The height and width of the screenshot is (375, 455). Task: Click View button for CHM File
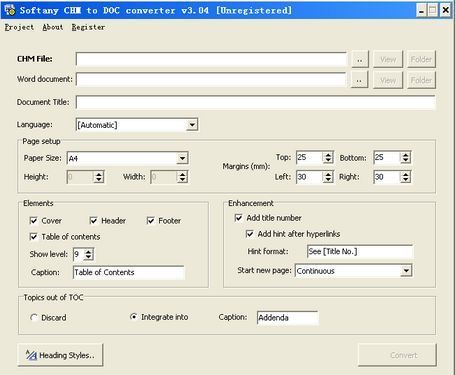click(x=388, y=60)
